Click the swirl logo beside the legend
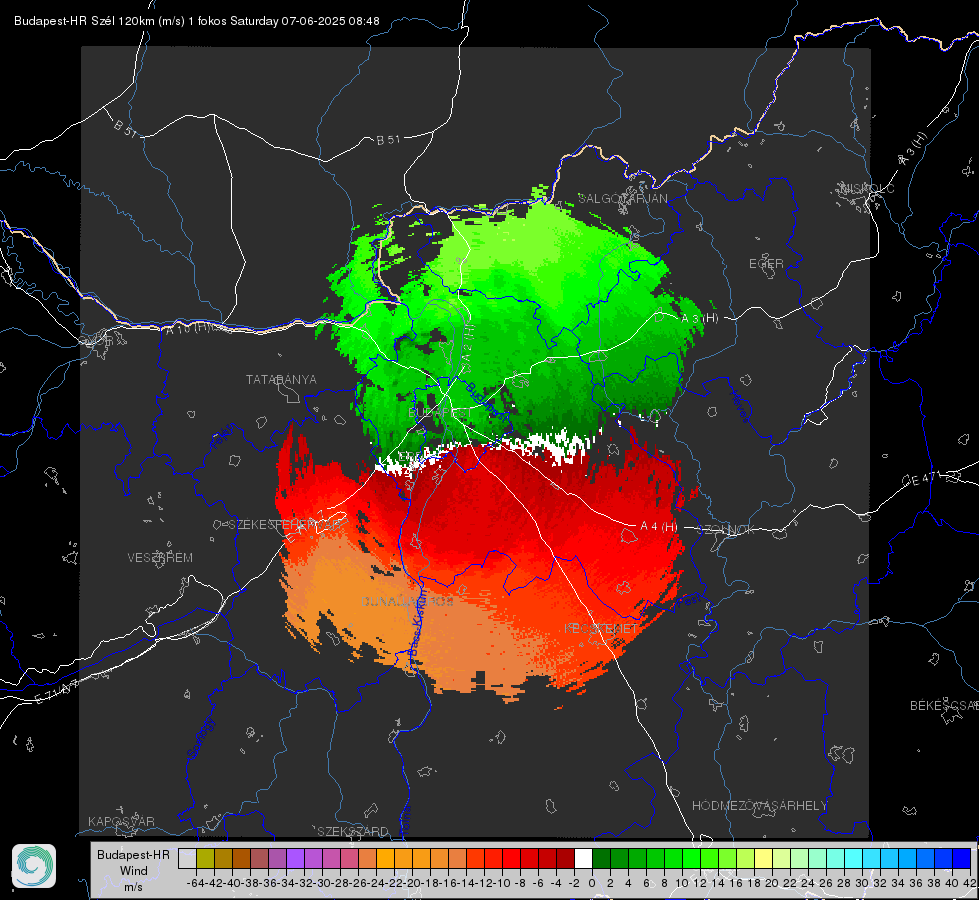The height and width of the screenshot is (900, 979). tap(34, 866)
